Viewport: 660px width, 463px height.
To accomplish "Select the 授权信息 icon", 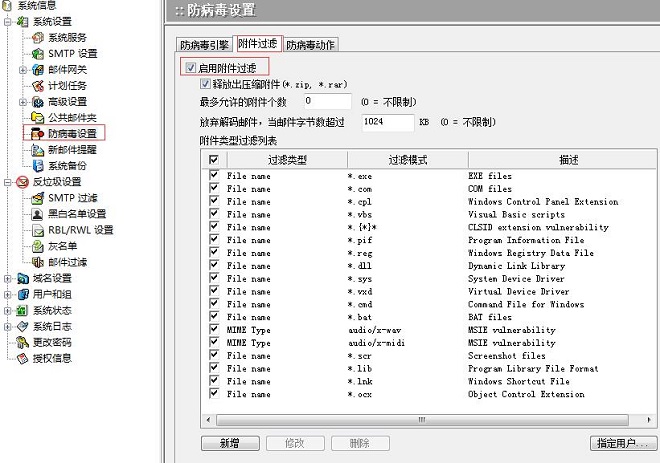I will (22, 358).
